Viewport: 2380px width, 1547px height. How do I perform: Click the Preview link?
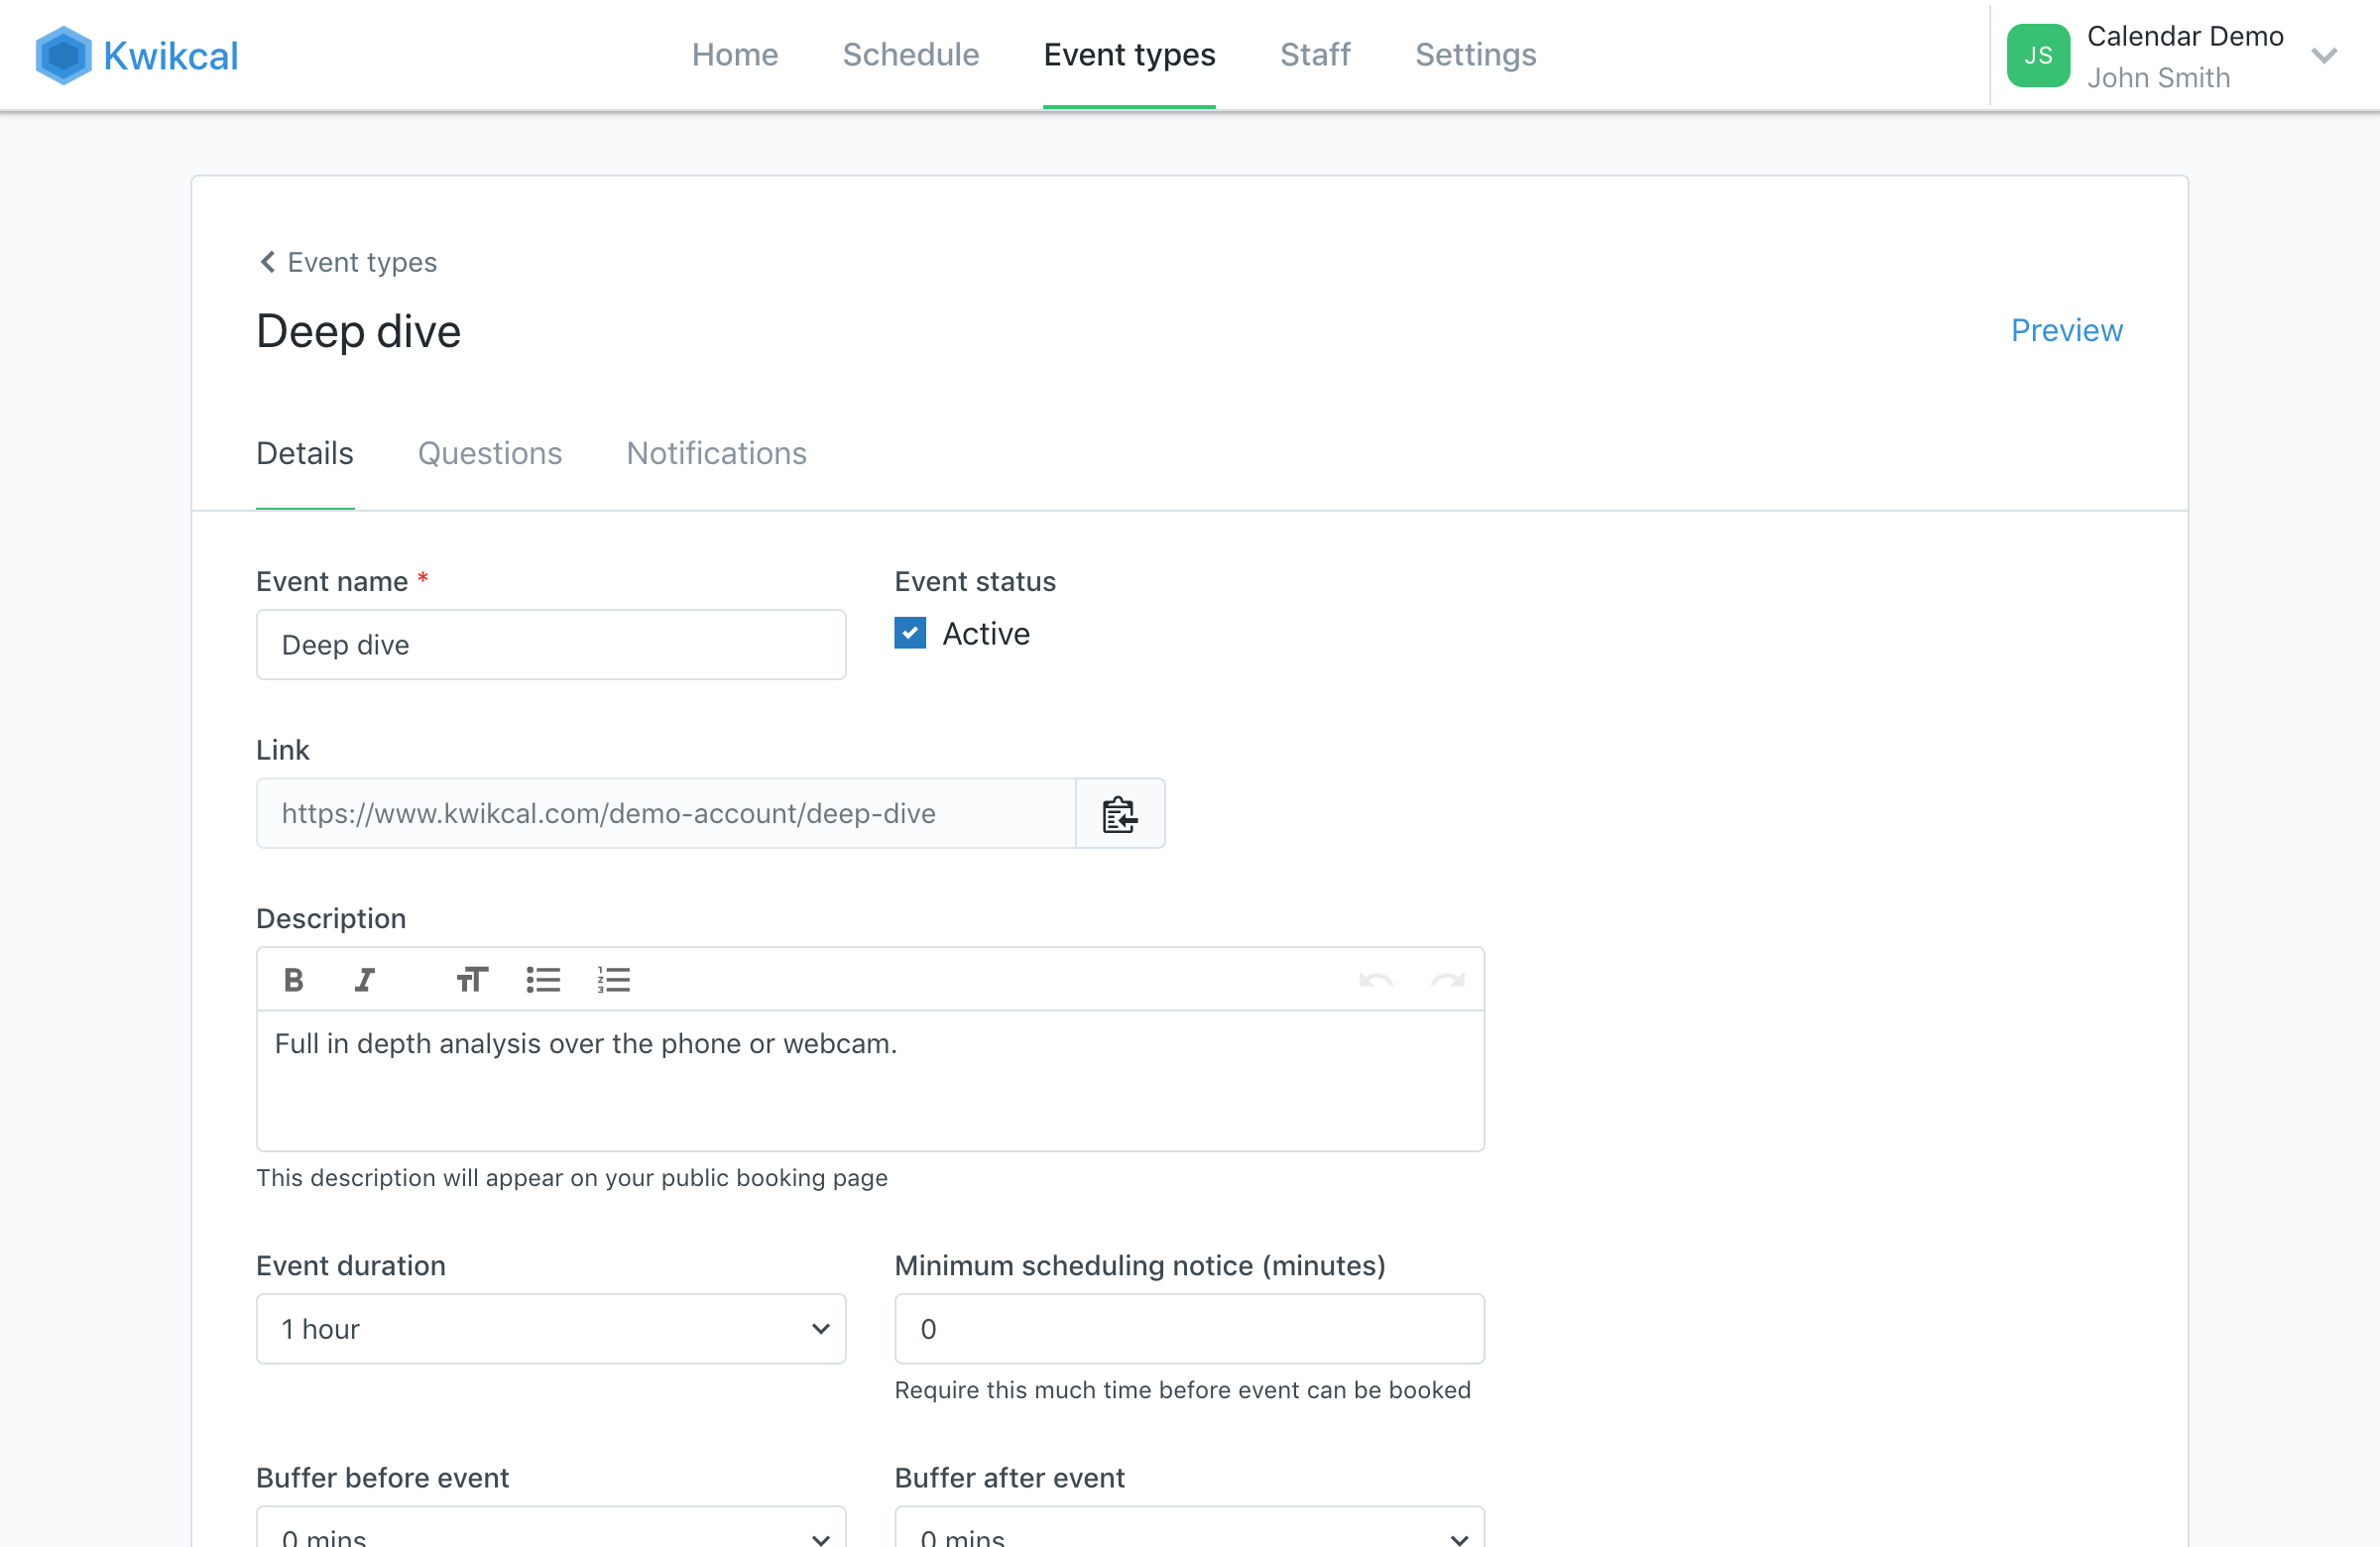[2066, 330]
